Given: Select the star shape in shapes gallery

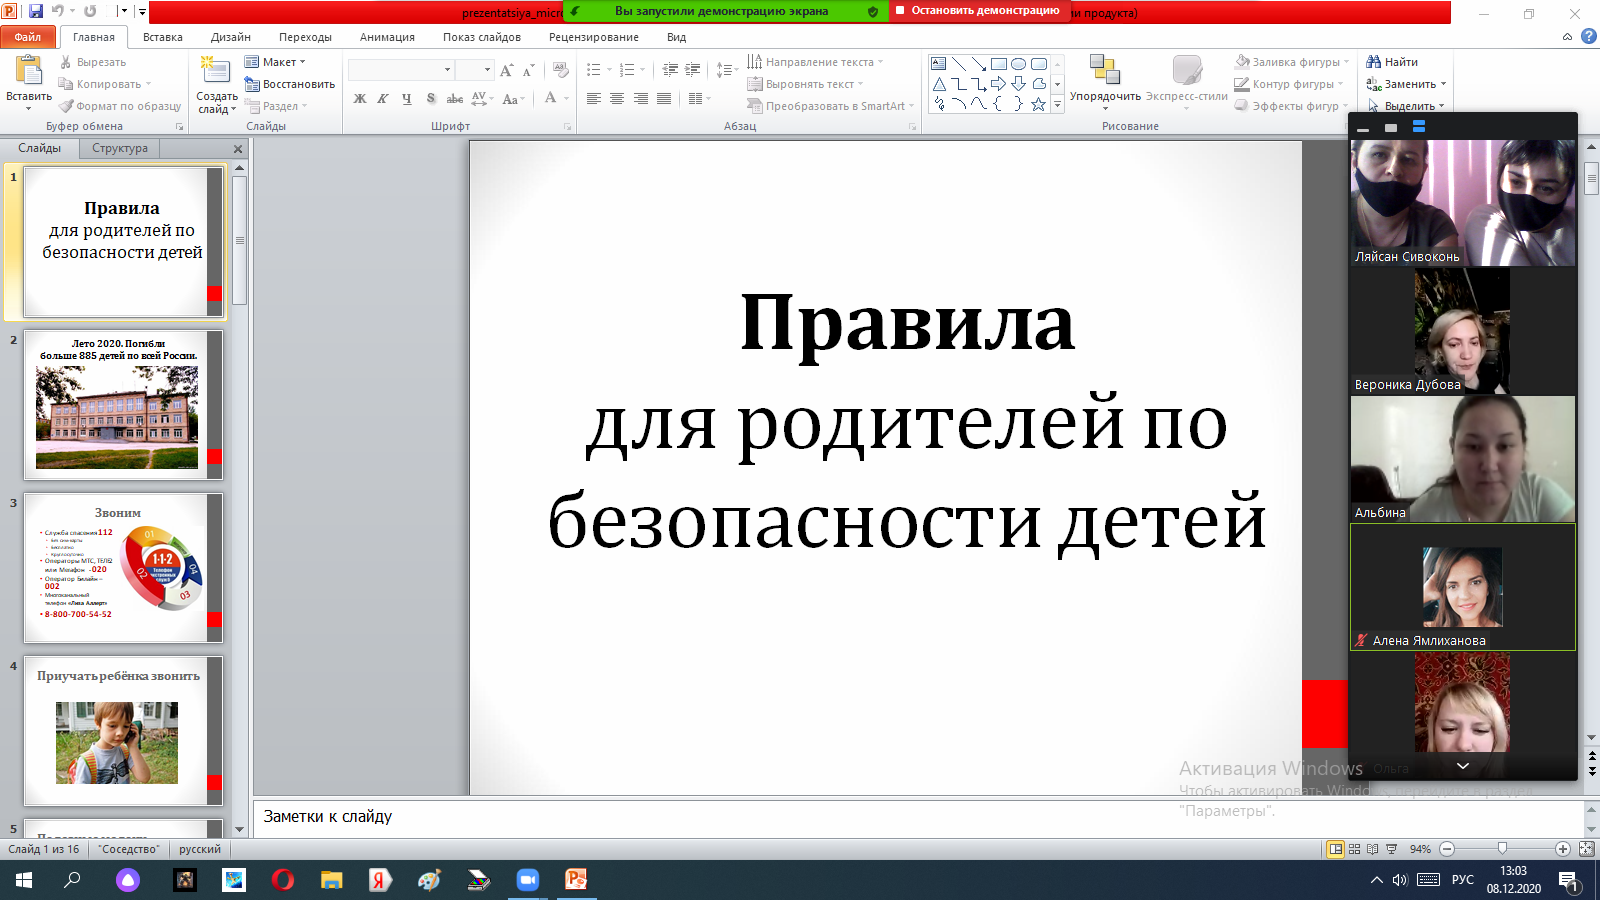Looking at the screenshot, I should (x=1038, y=104).
